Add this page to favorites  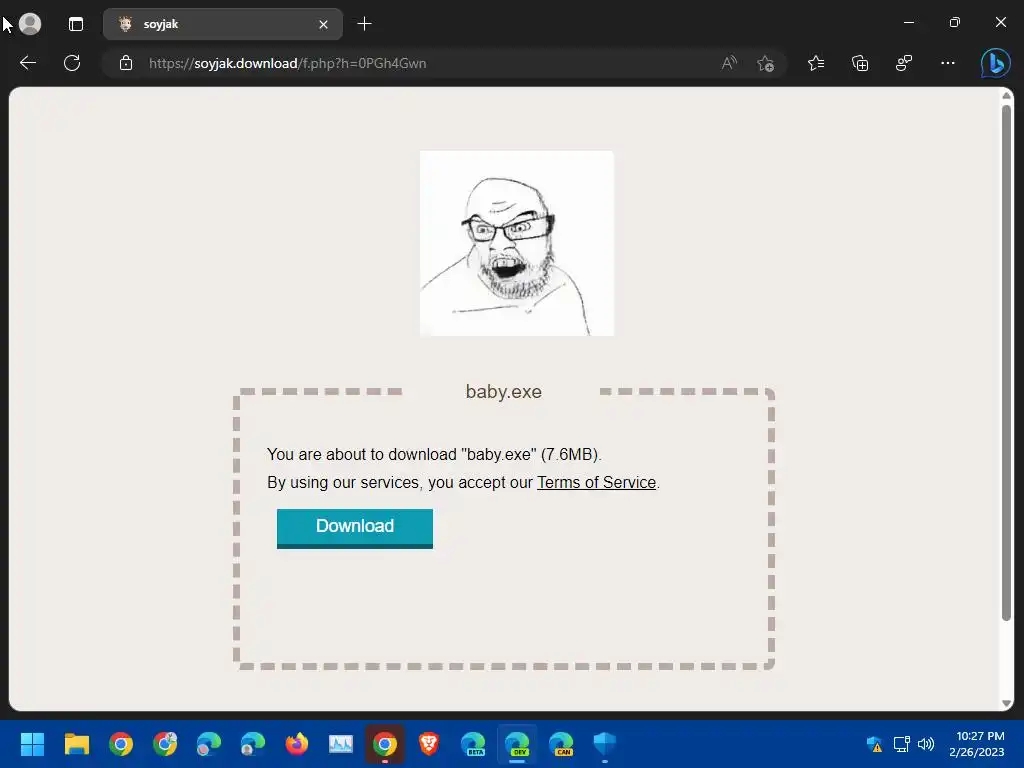[x=765, y=63]
